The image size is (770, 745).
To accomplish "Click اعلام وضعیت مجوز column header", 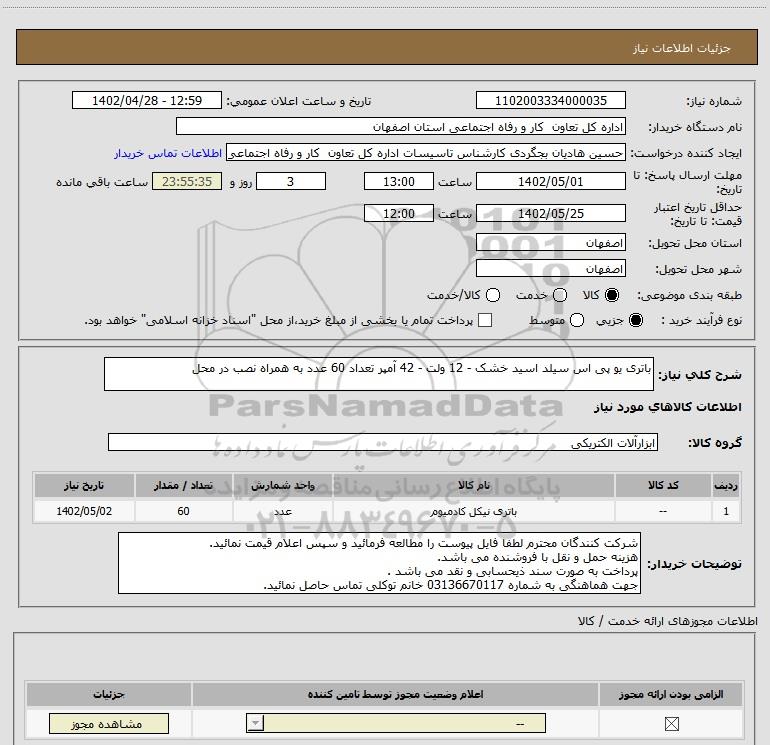I will [x=395, y=694].
